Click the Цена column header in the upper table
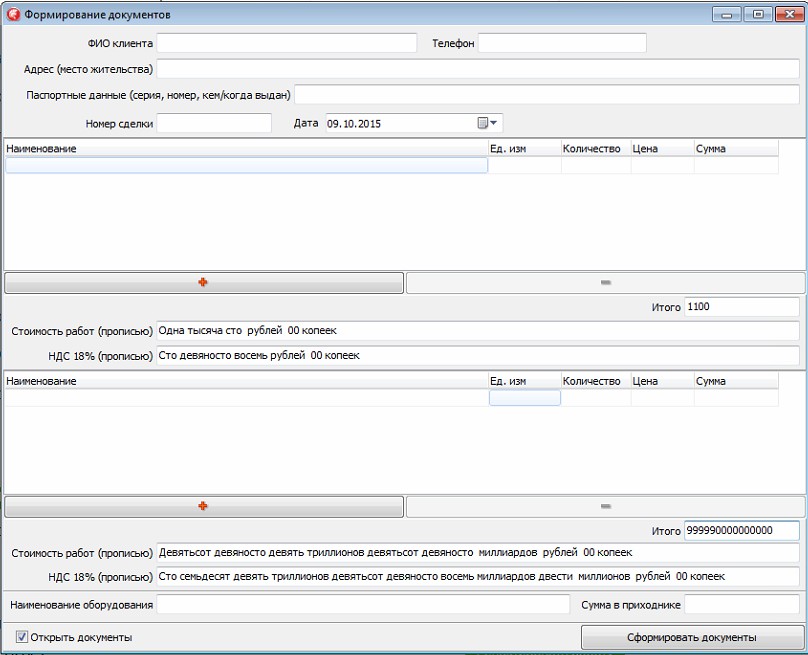This screenshot has width=808, height=655. point(663,149)
